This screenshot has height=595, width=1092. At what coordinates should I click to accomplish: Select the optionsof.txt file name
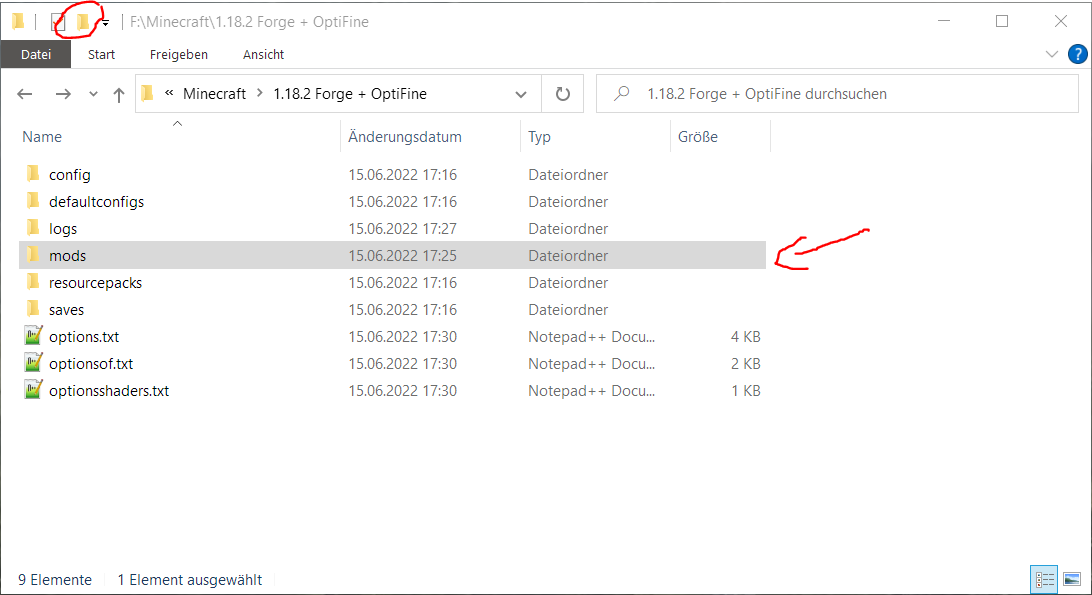click(x=91, y=364)
